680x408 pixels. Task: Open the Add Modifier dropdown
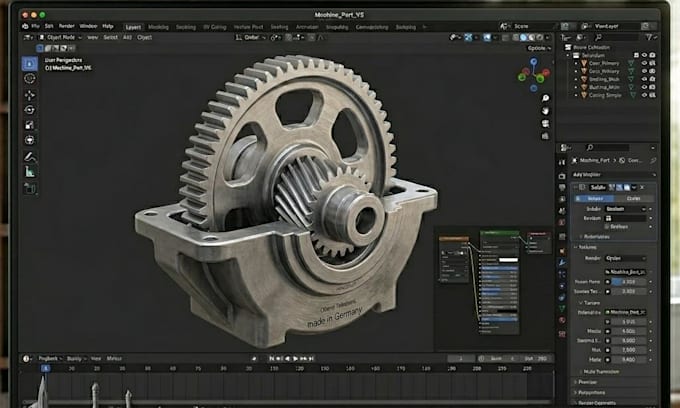click(613, 175)
